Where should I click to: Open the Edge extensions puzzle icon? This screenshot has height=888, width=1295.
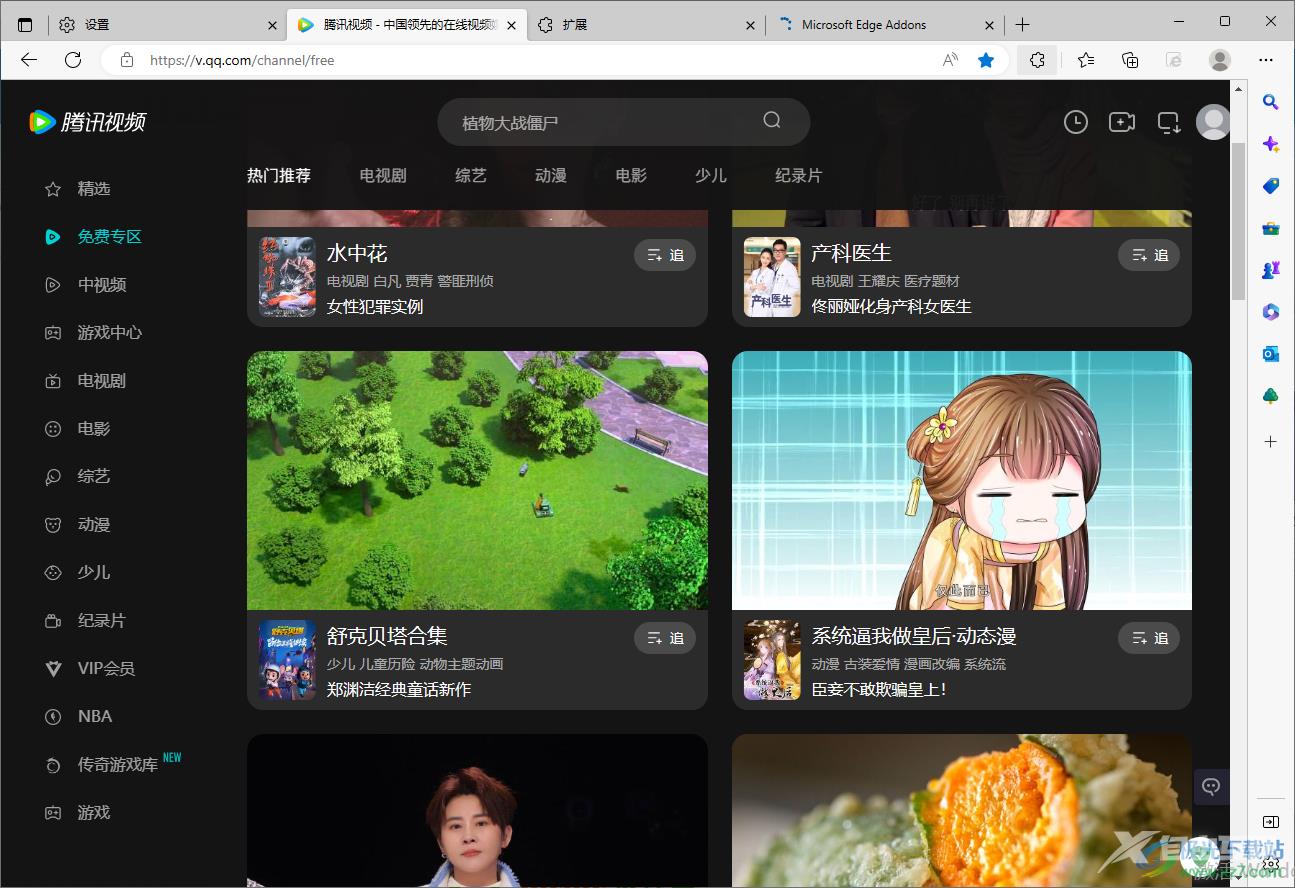(1037, 60)
